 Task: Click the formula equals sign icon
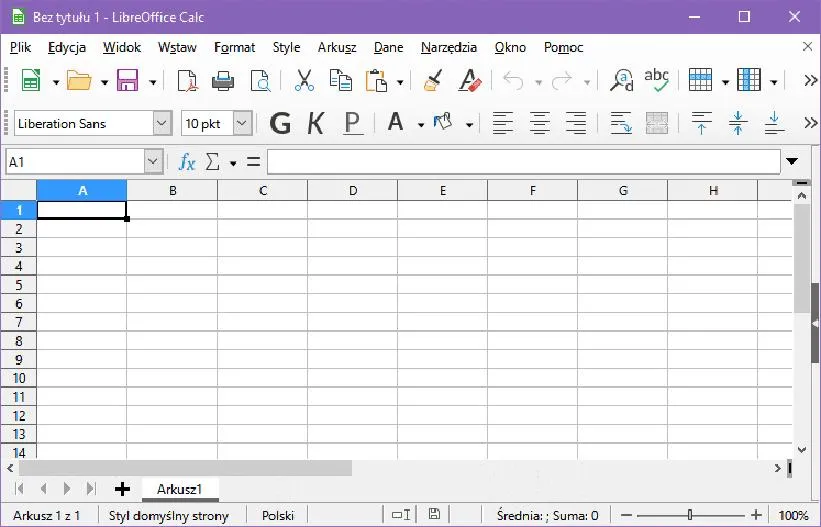coord(253,162)
